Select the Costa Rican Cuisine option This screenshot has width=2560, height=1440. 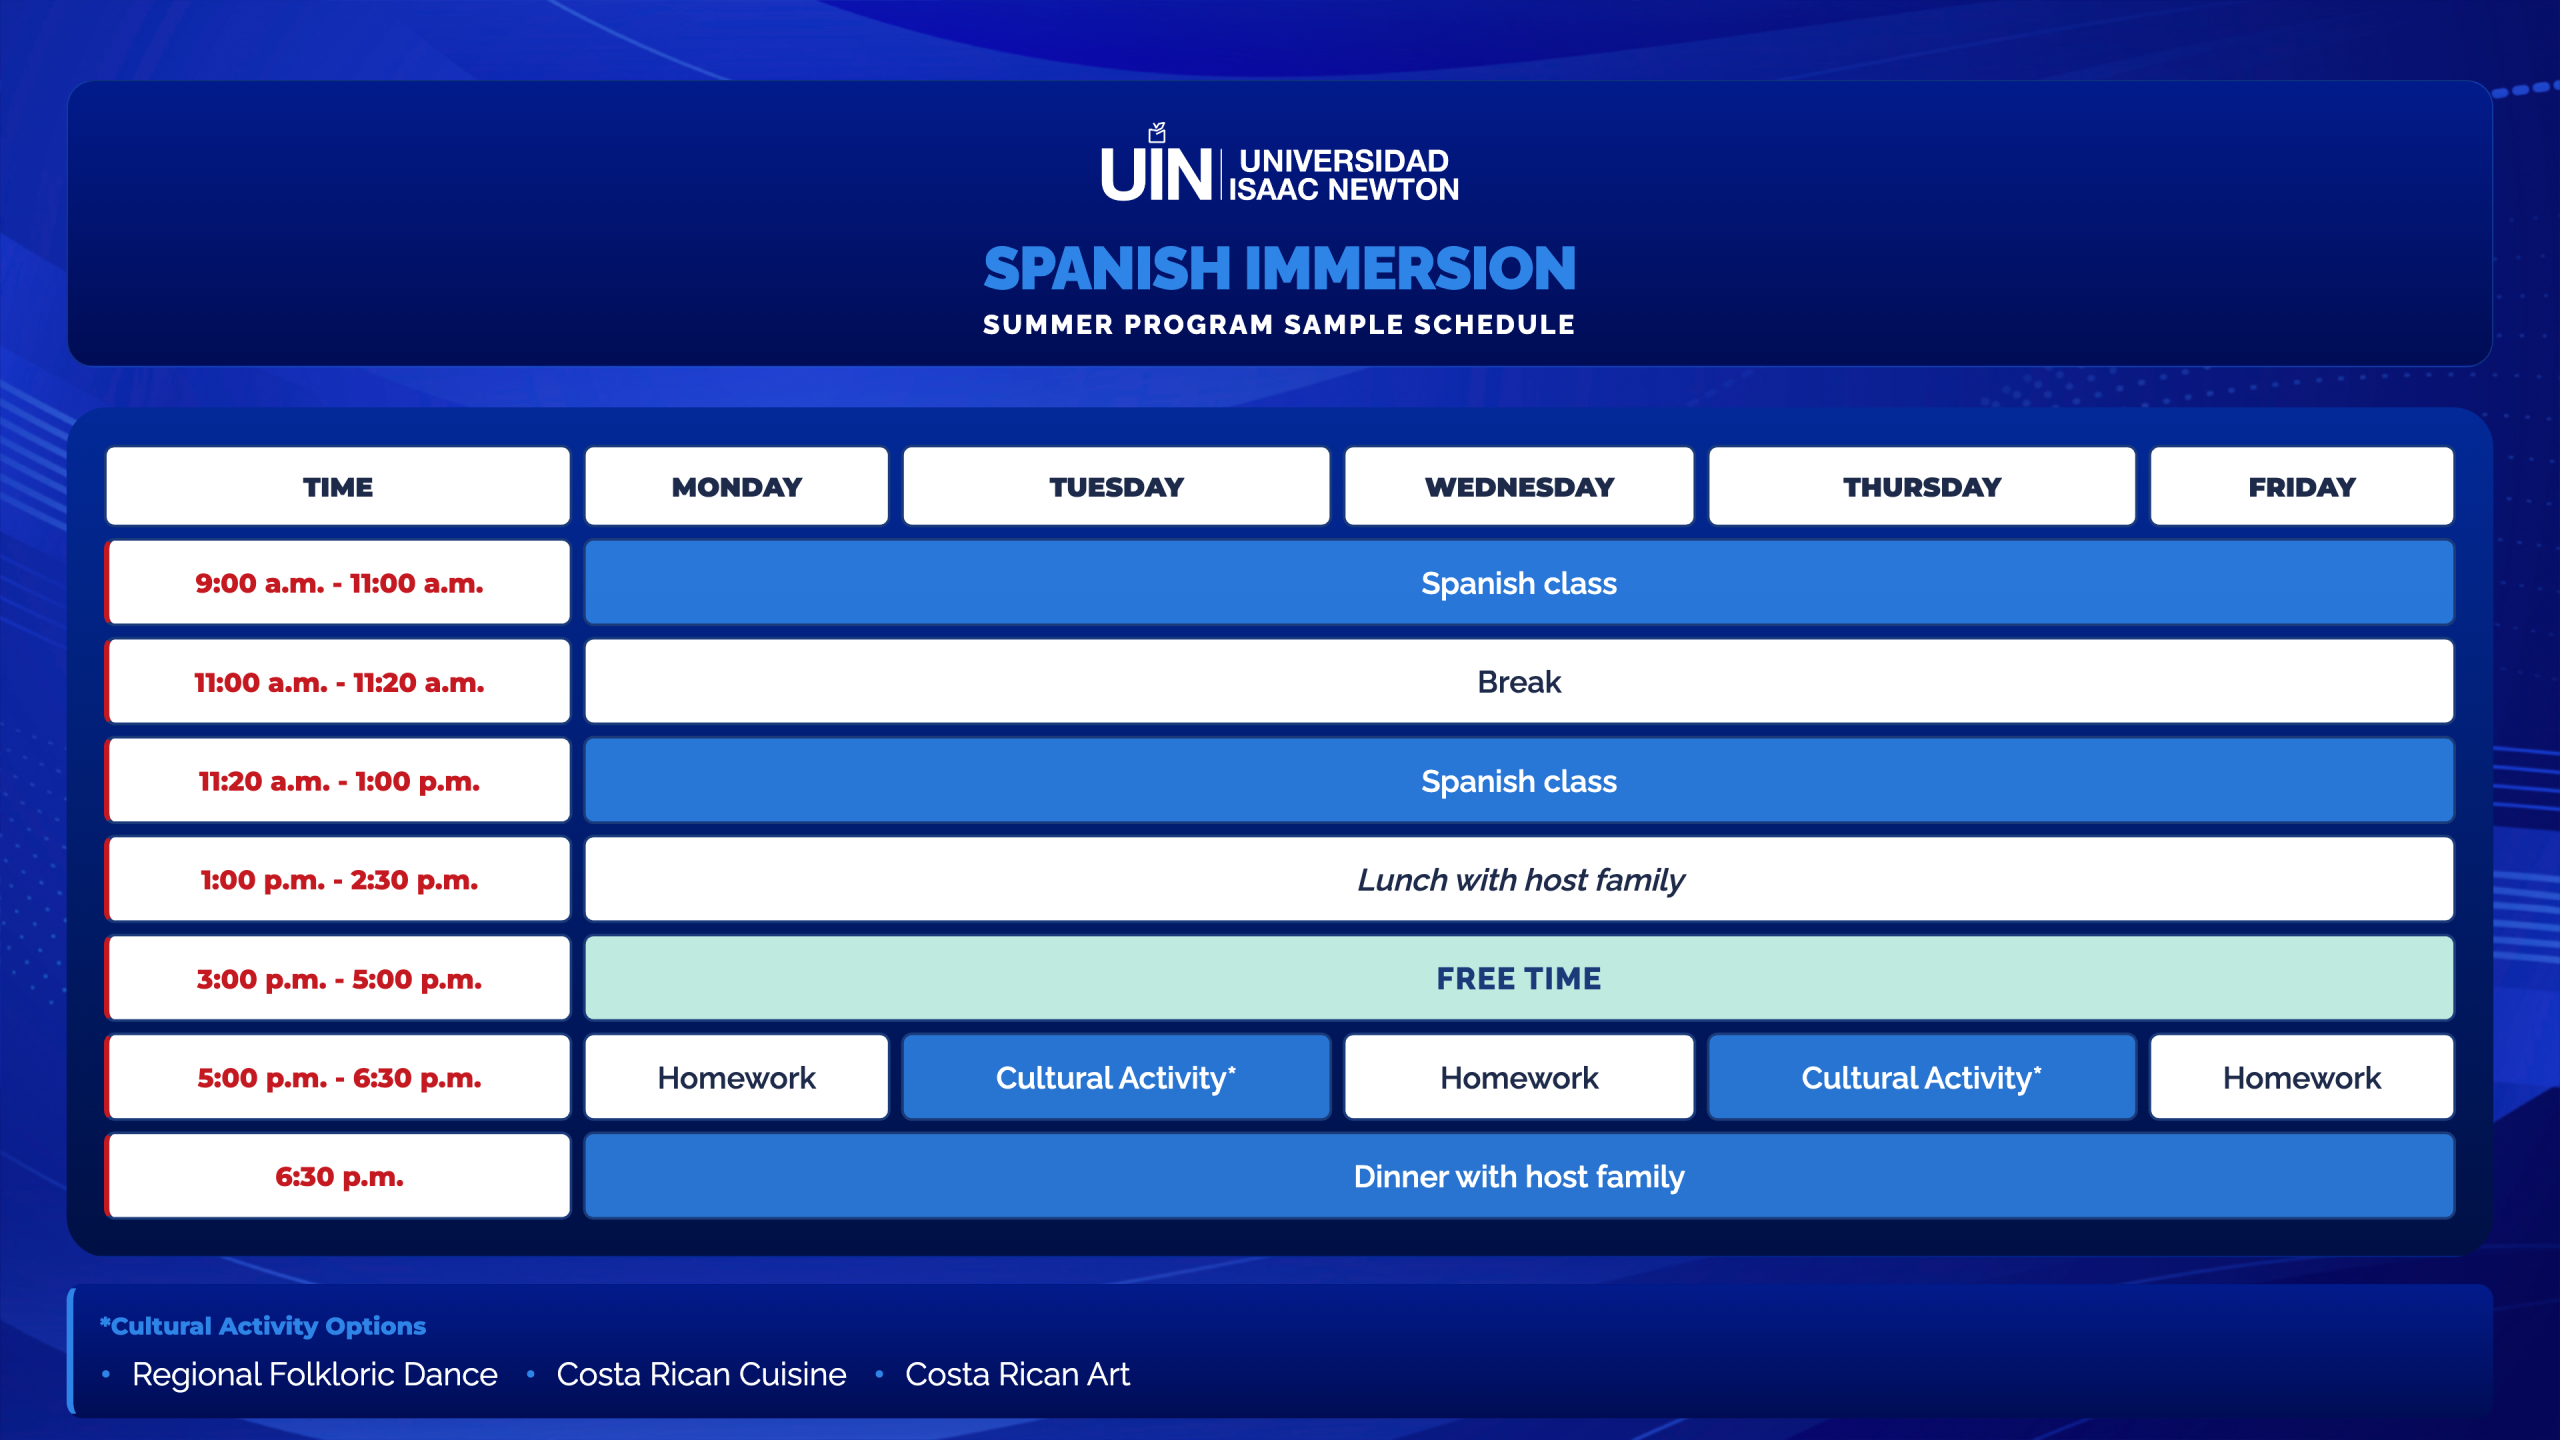click(701, 1375)
